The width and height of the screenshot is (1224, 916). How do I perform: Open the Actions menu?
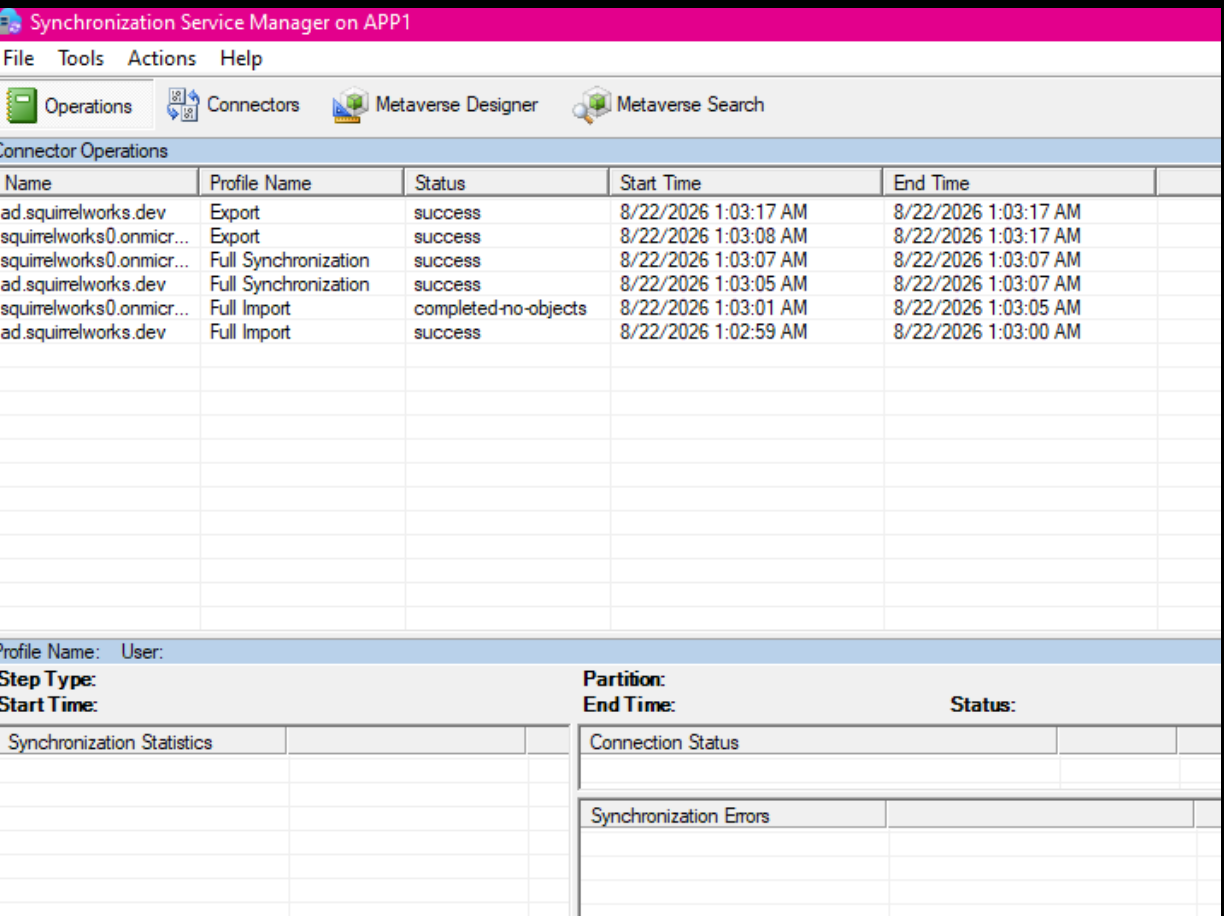click(x=162, y=58)
